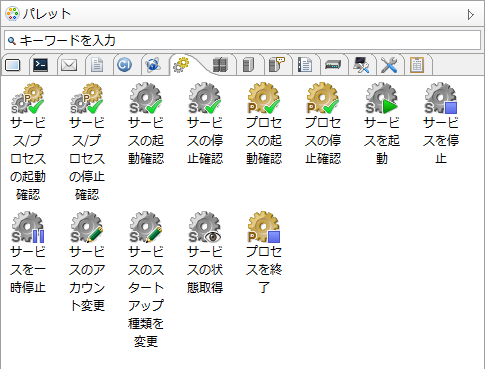Screen dimensions: 485x369
Task: Switch to the blue CI palette tab
Action: (x=125, y=65)
